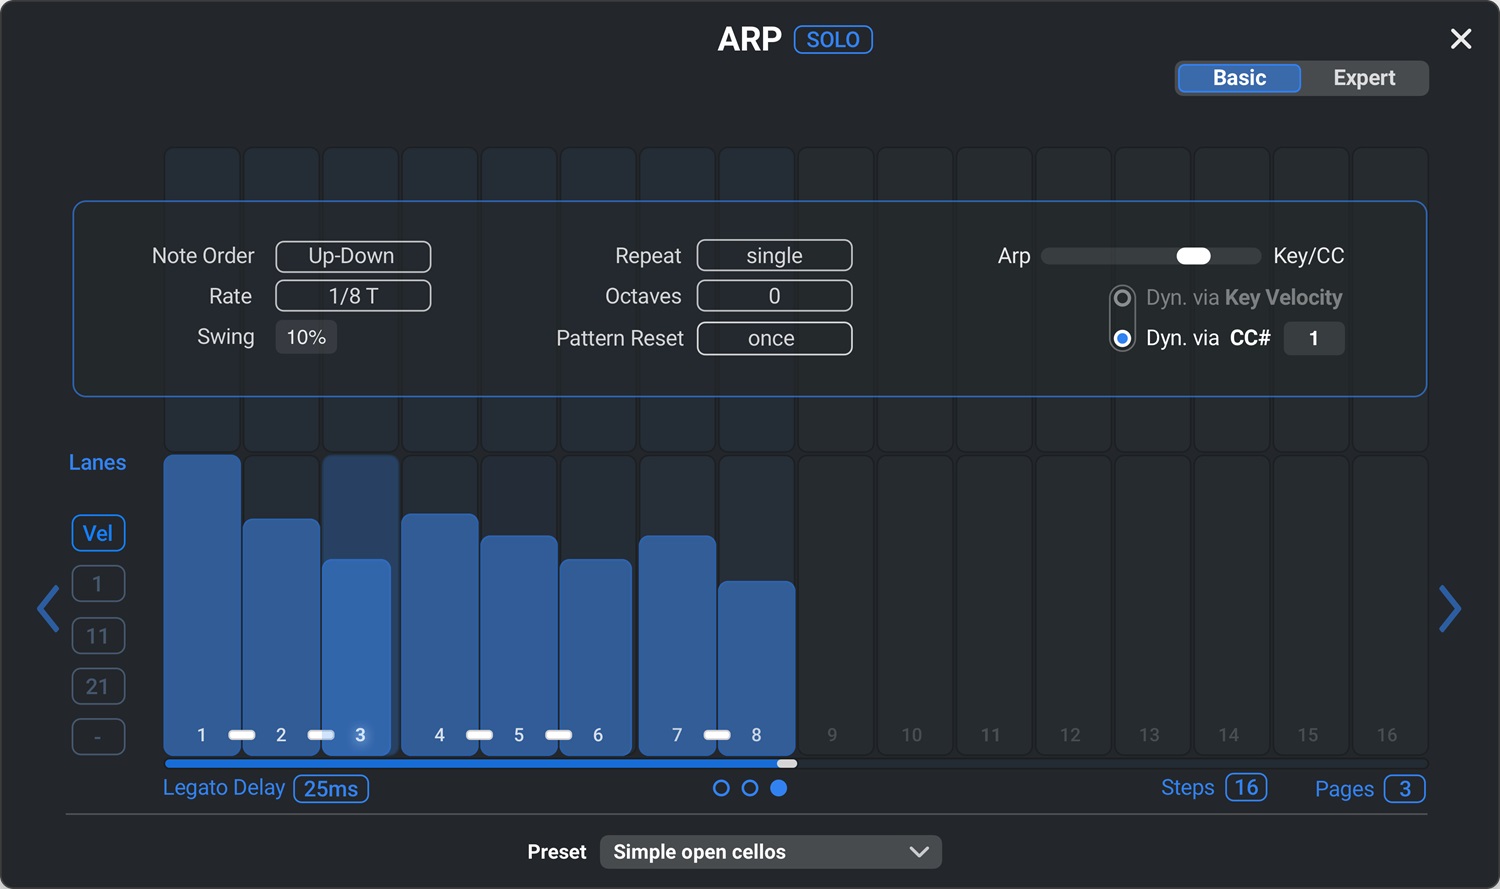
Task: Toggle the tie between steps 7 and 8
Action: pyautogui.click(x=717, y=735)
